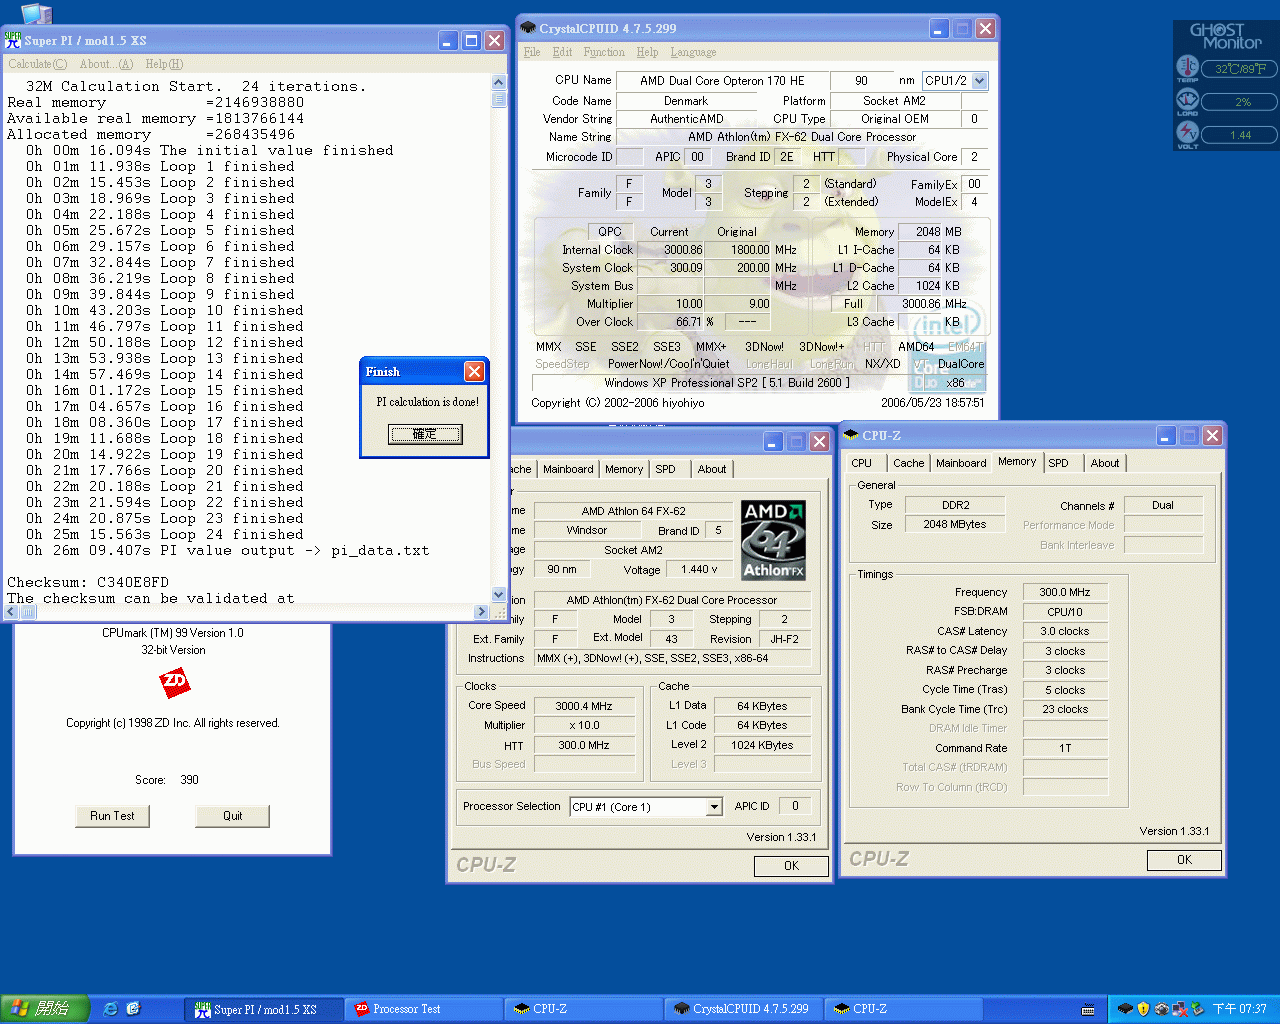Open the Calculate menu in Super PI
The image size is (1280, 1024).
coord(37,64)
